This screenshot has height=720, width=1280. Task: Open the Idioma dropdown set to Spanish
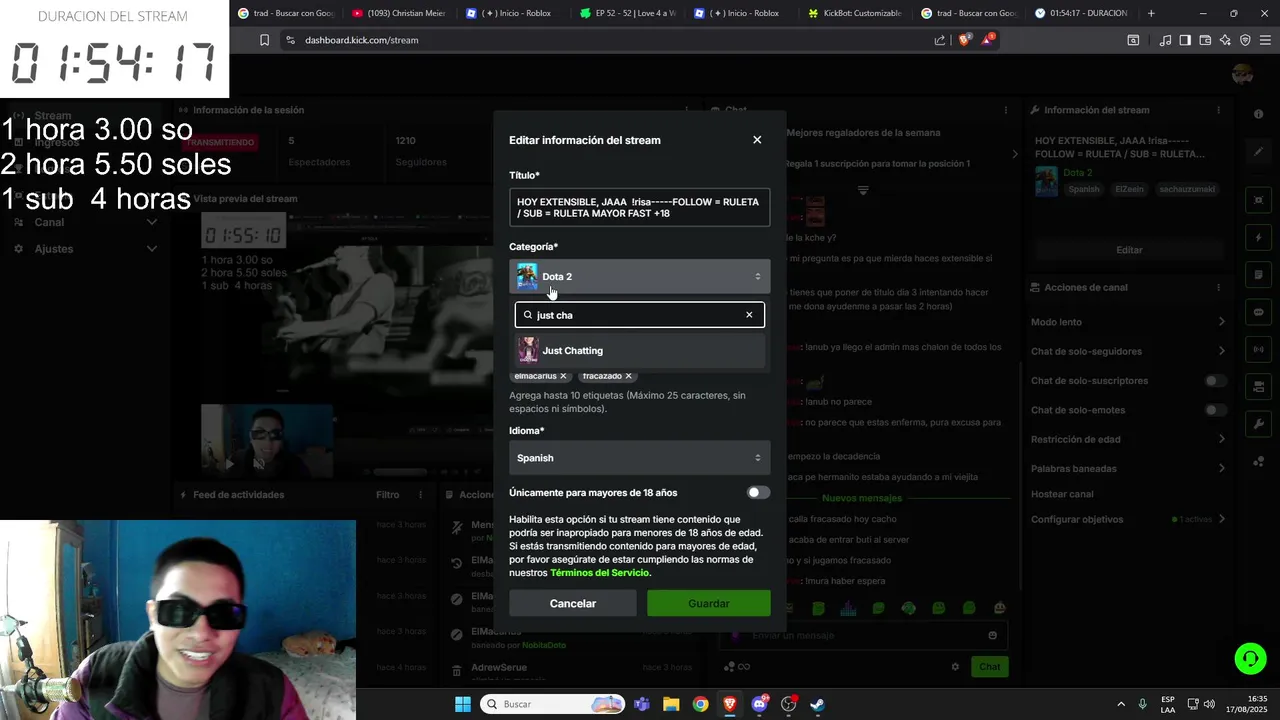click(x=639, y=458)
